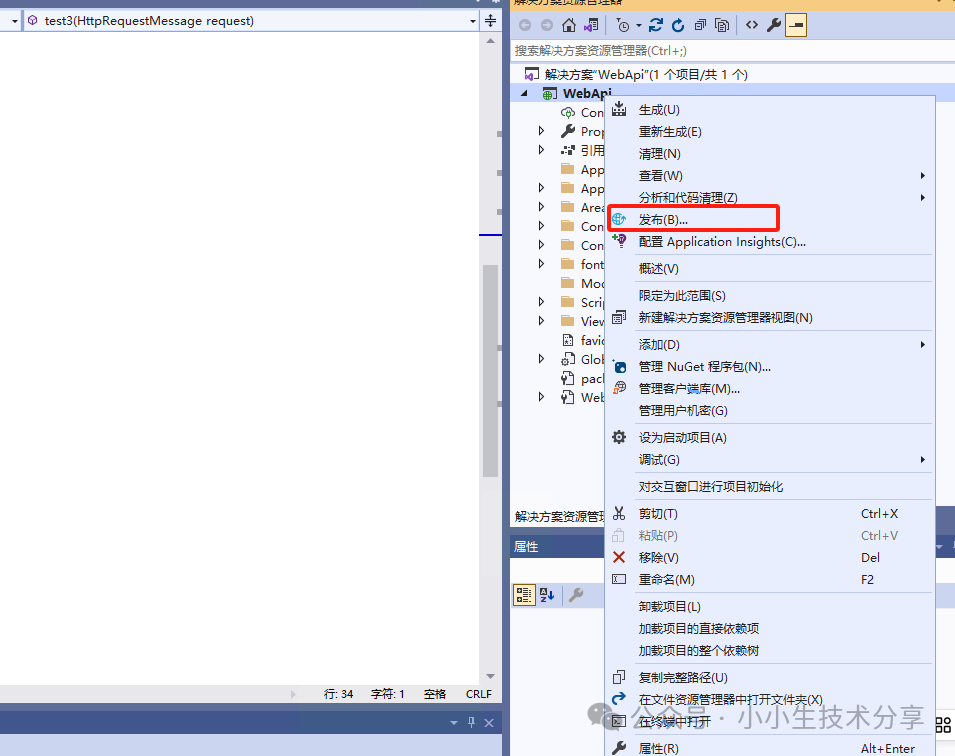The image size is (955, 756).
Task: Choose 重新生成(E) from the context menu
Action: 770,132
